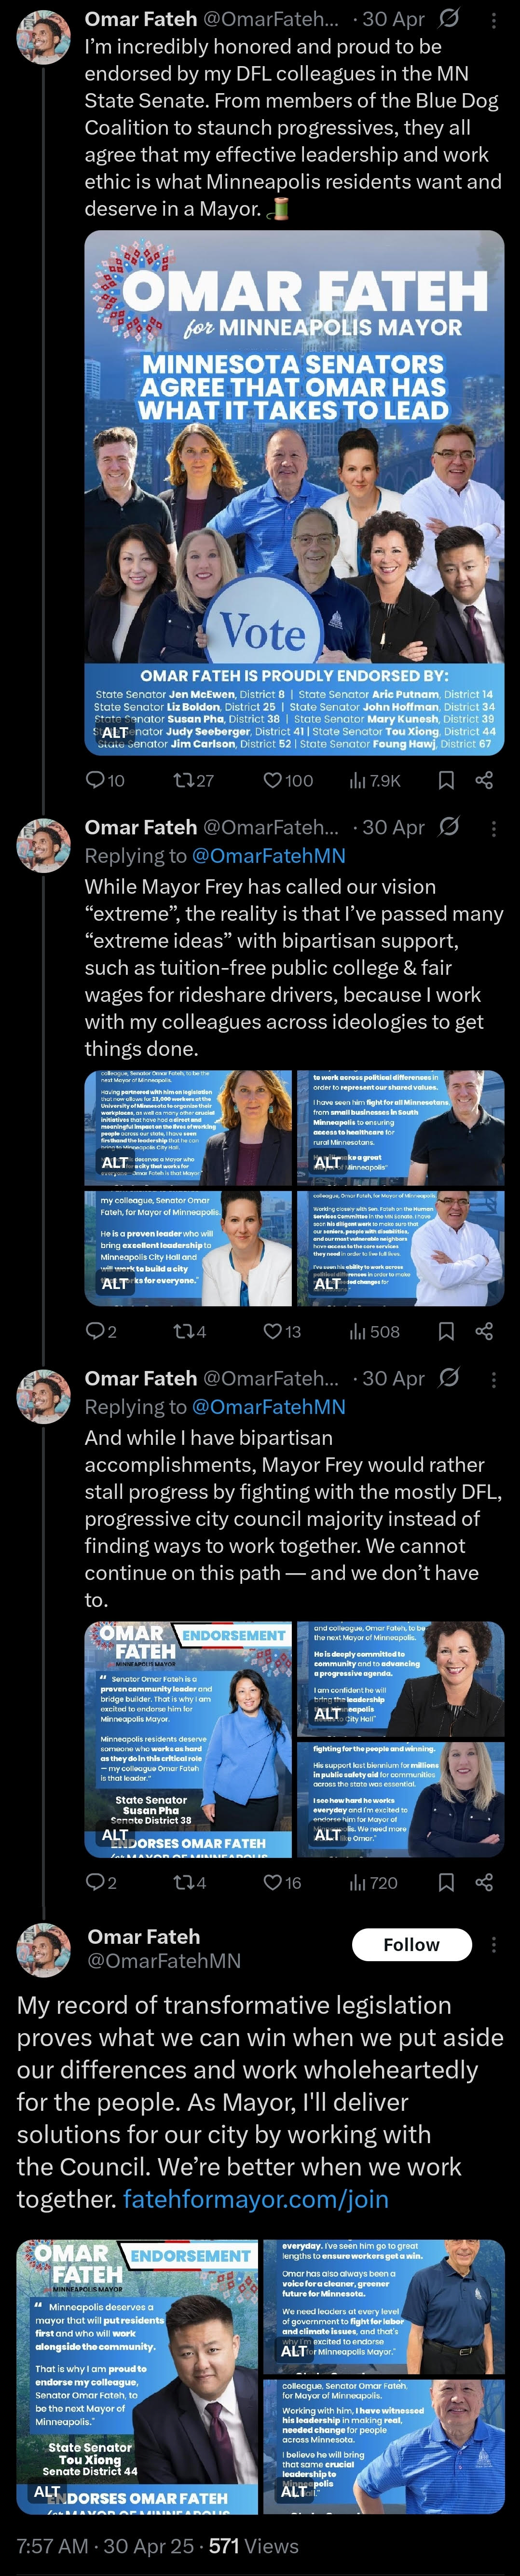Open more options next to Follow button
The height and width of the screenshot is (2576, 520).
pos(493,1945)
